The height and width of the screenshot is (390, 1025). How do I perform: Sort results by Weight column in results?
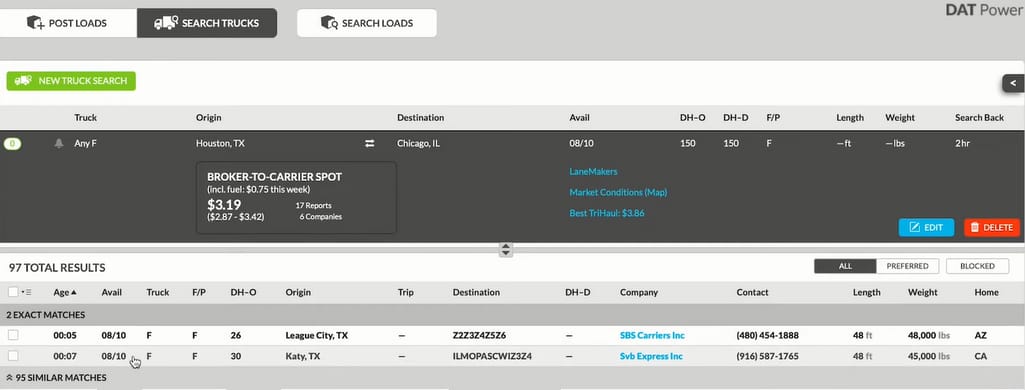[x=922, y=292]
